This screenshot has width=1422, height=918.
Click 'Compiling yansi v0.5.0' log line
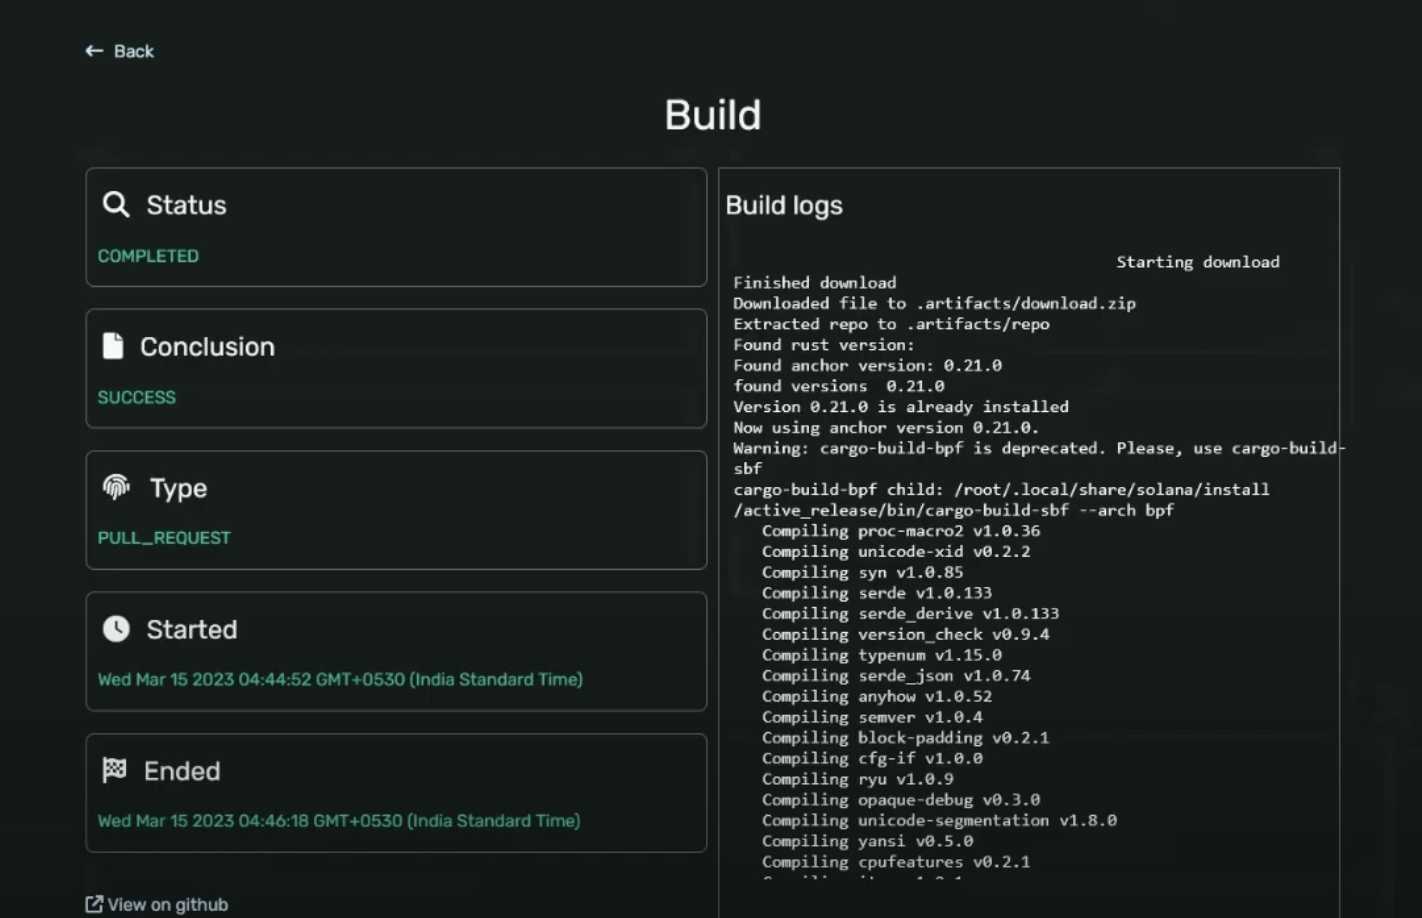(867, 841)
